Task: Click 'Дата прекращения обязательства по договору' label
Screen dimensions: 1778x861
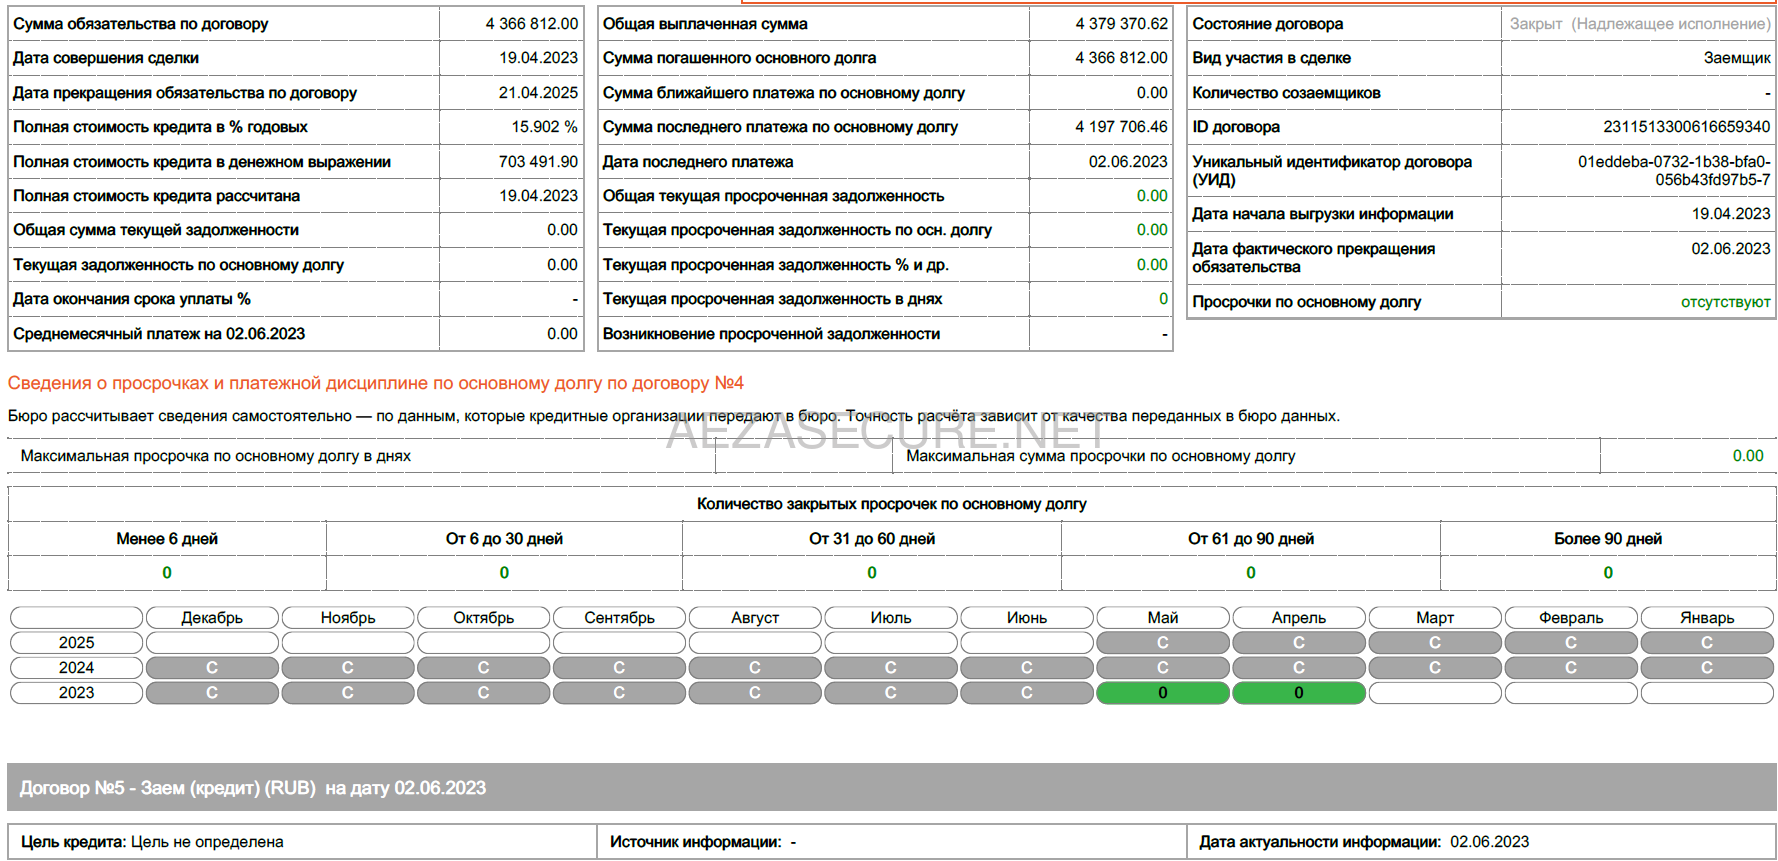Action: (x=185, y=93)
